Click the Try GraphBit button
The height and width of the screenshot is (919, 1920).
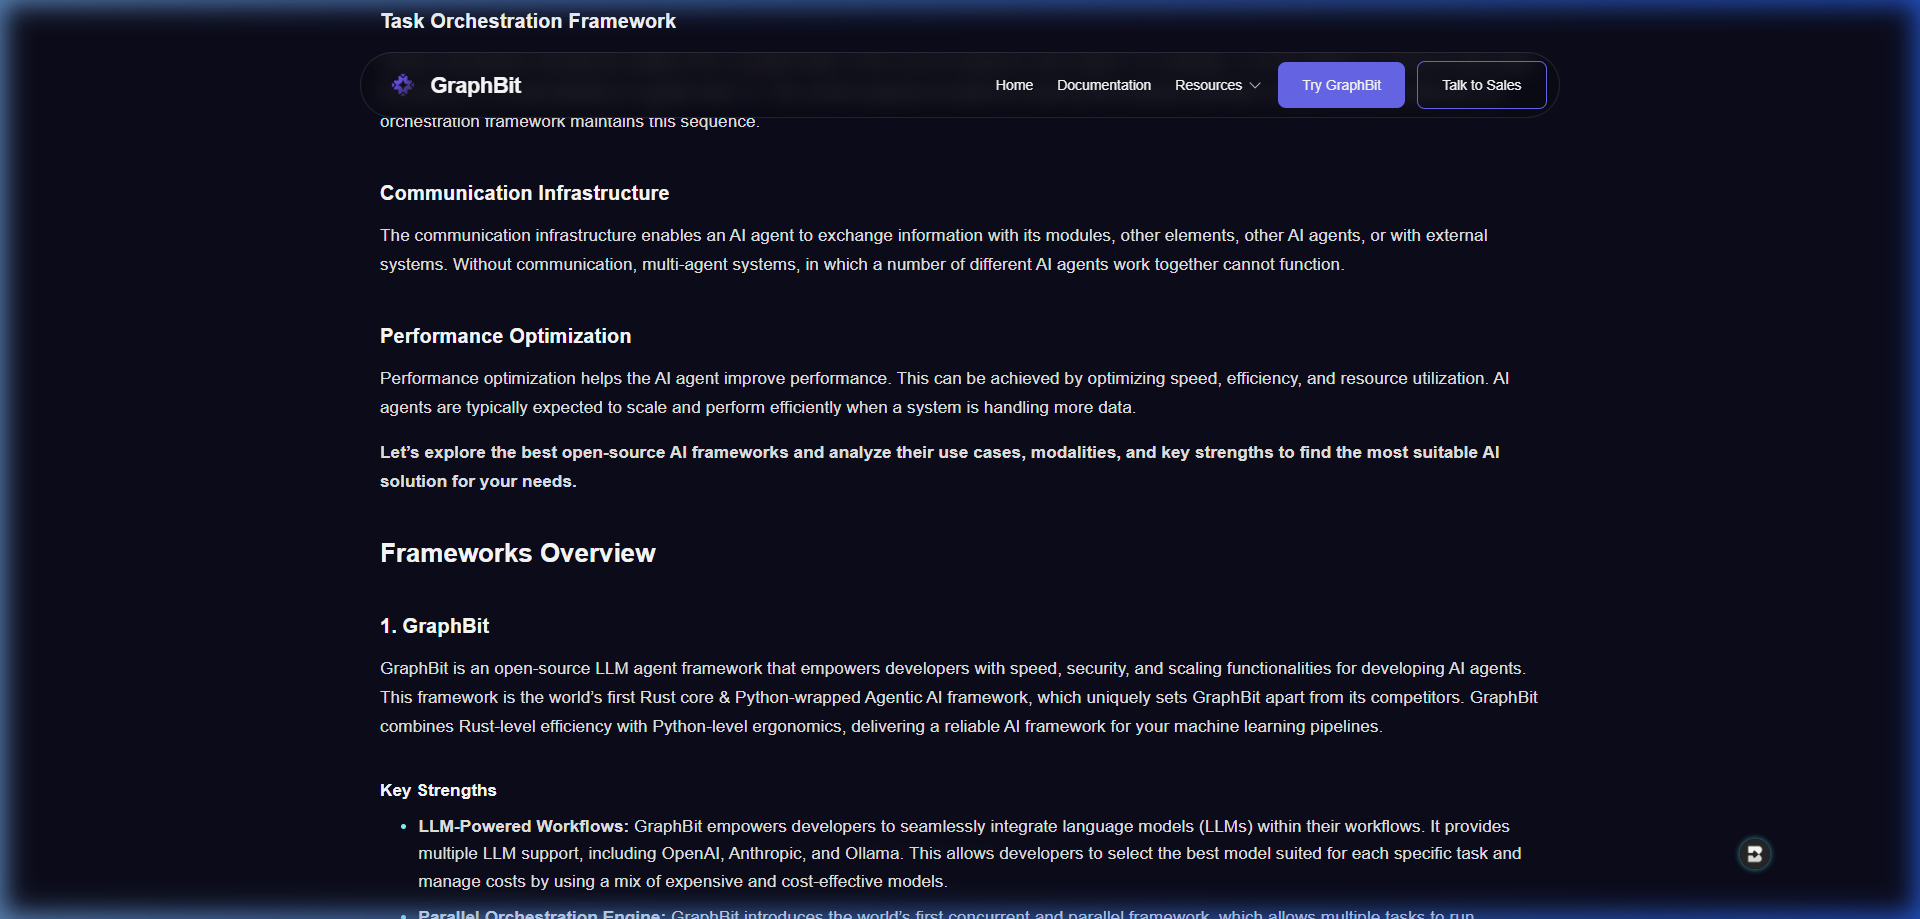(1341, 85)
